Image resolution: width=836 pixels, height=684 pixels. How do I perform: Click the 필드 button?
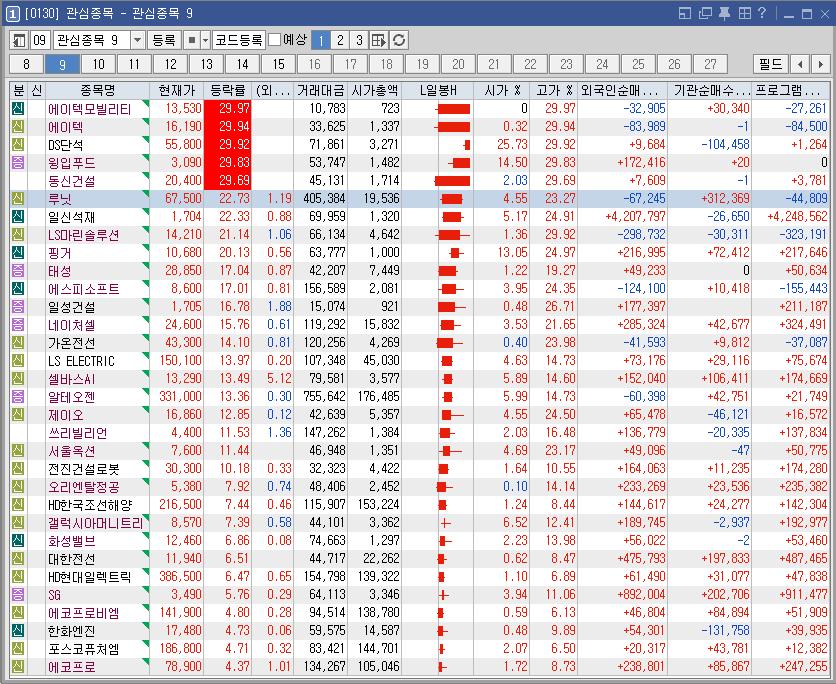(771, 65)
